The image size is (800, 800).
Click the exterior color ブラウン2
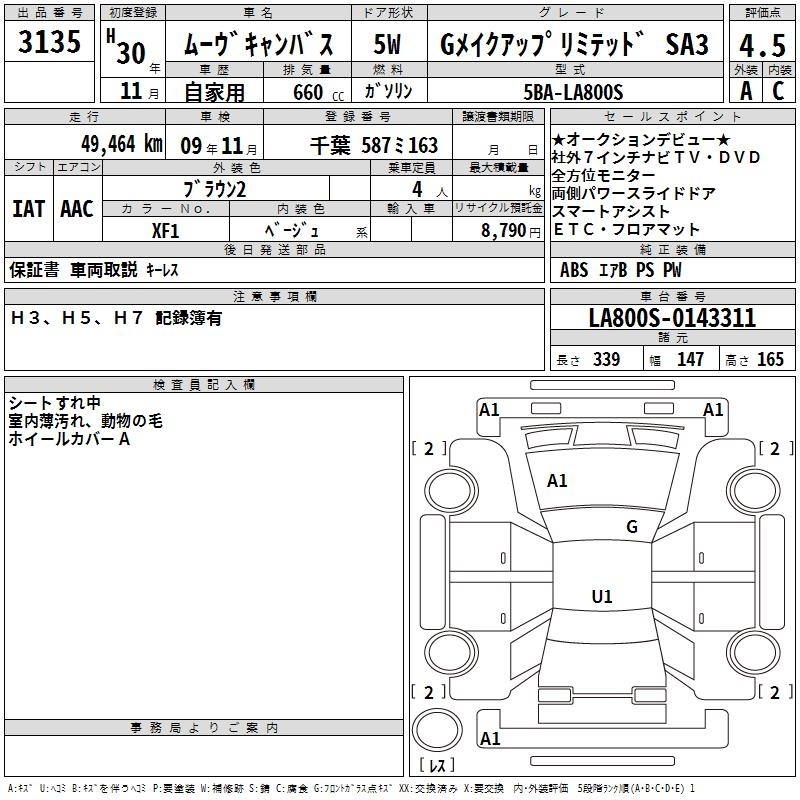(215, 189)
